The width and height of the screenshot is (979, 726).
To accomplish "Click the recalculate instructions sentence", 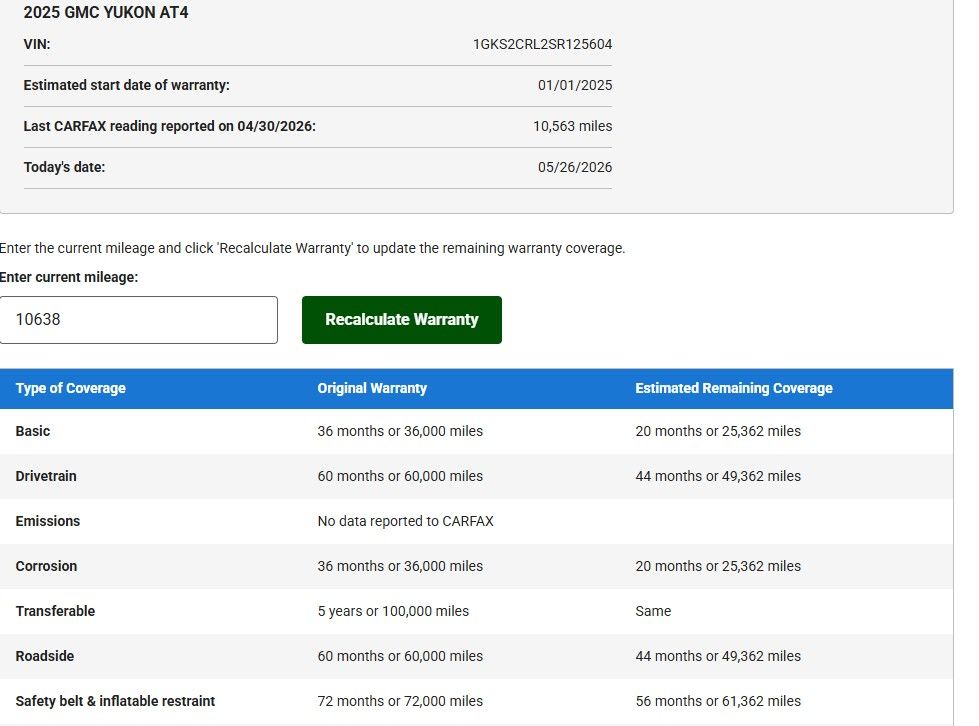I will pos(312,248).
